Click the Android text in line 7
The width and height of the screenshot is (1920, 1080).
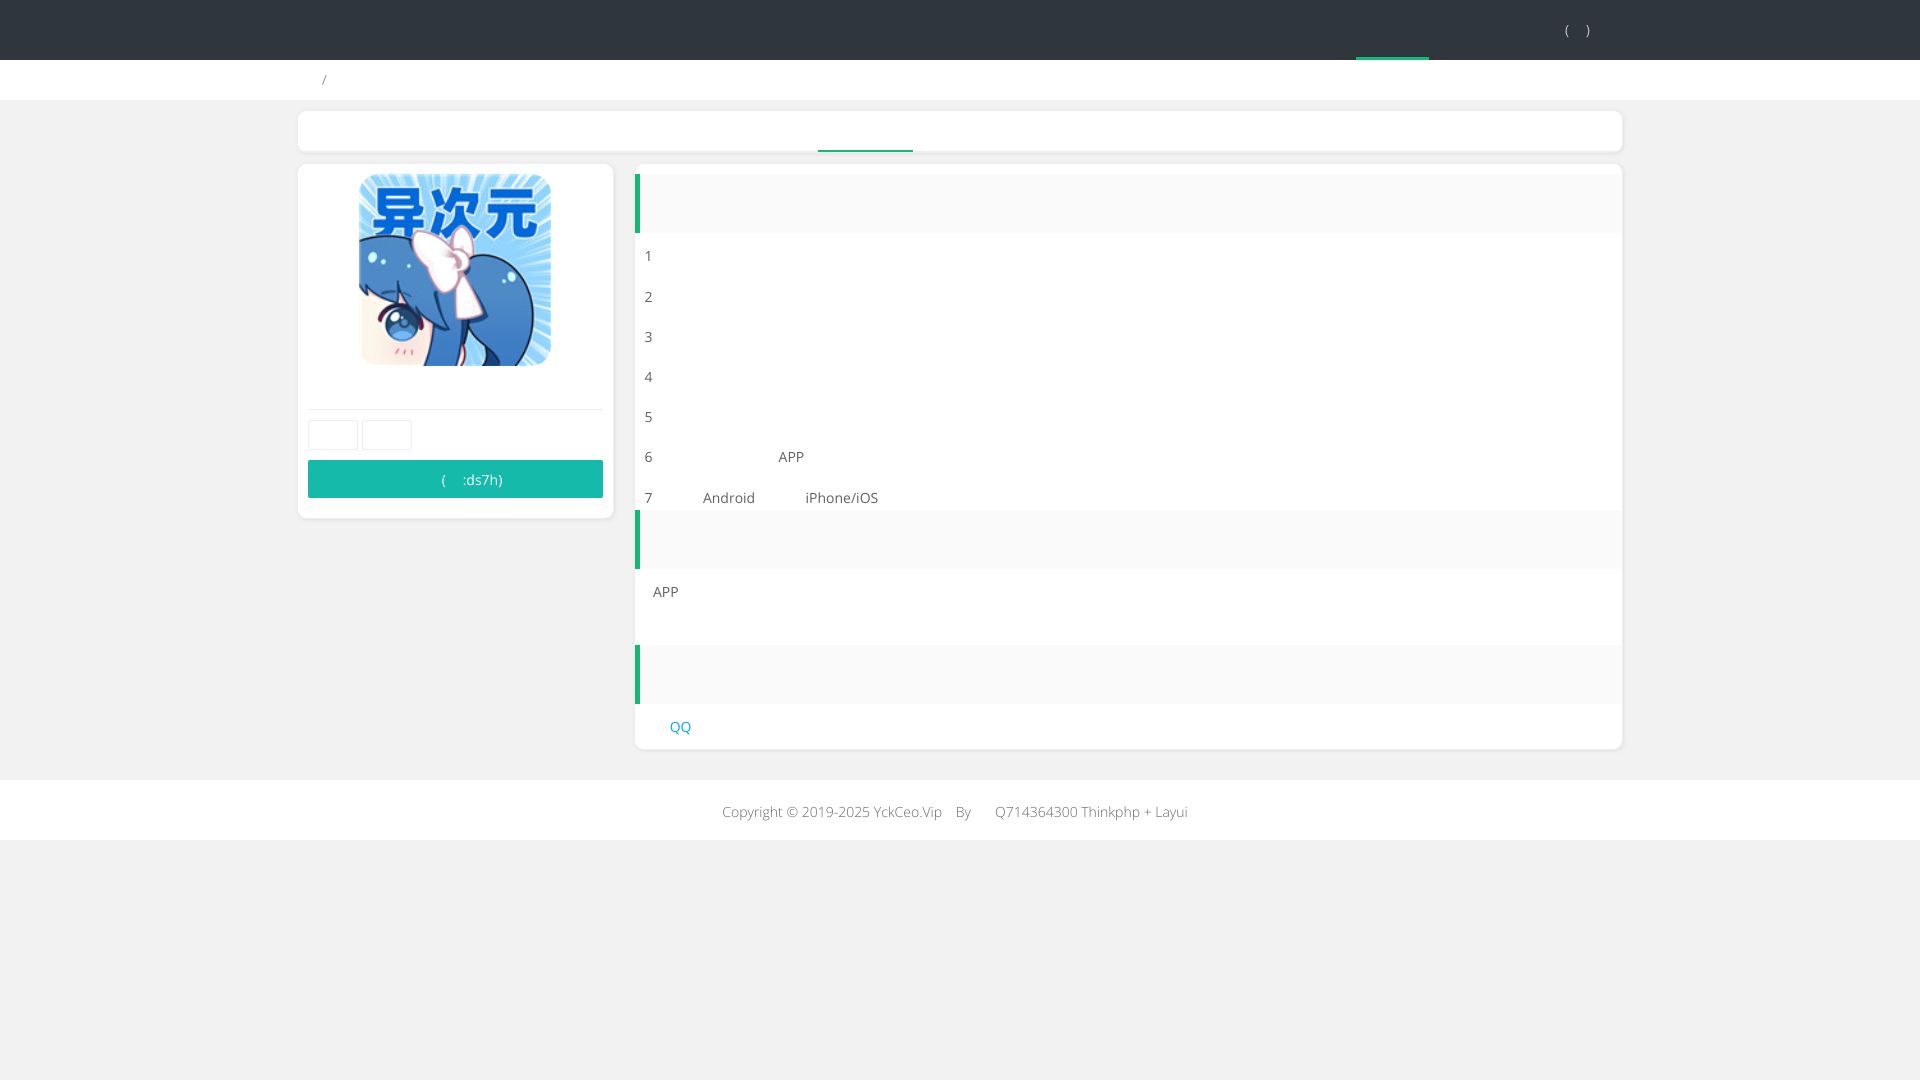coord(729,498)
